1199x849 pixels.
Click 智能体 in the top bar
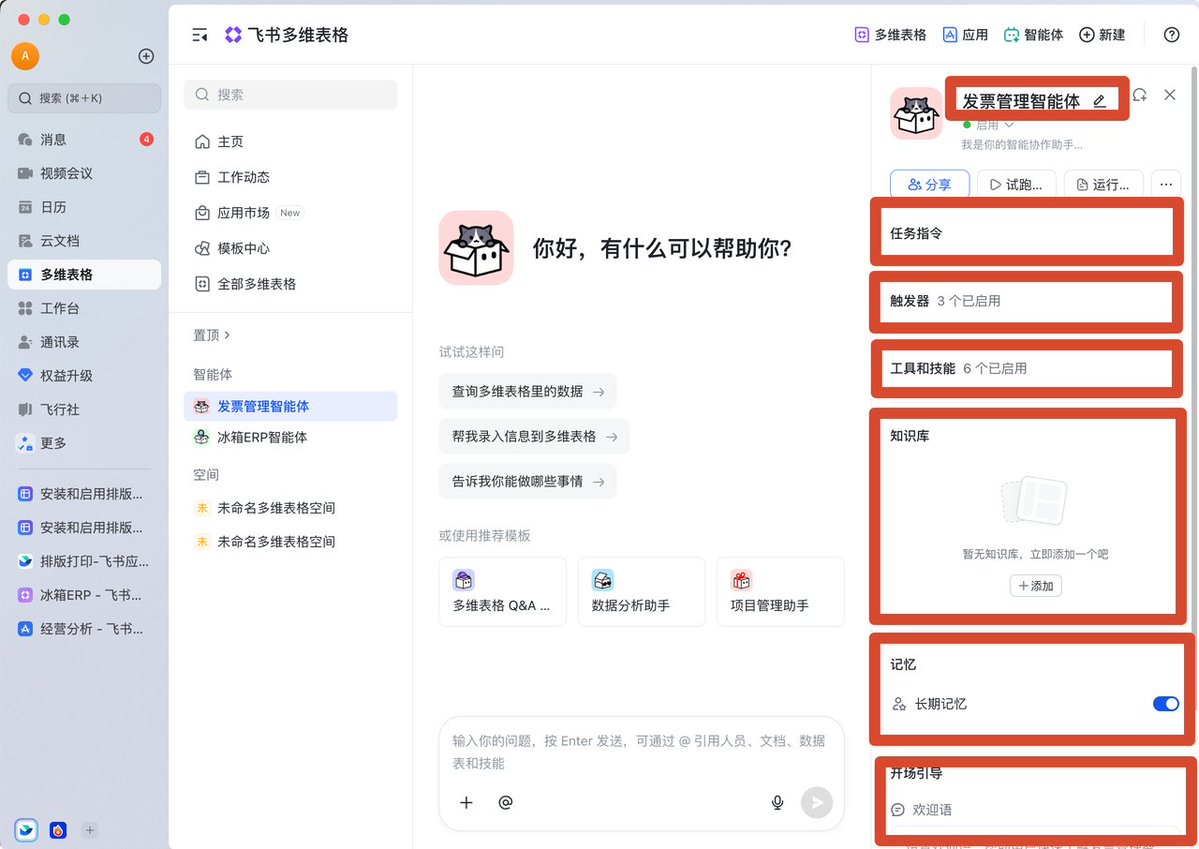pyautogui.click(x=1033, y=34)
